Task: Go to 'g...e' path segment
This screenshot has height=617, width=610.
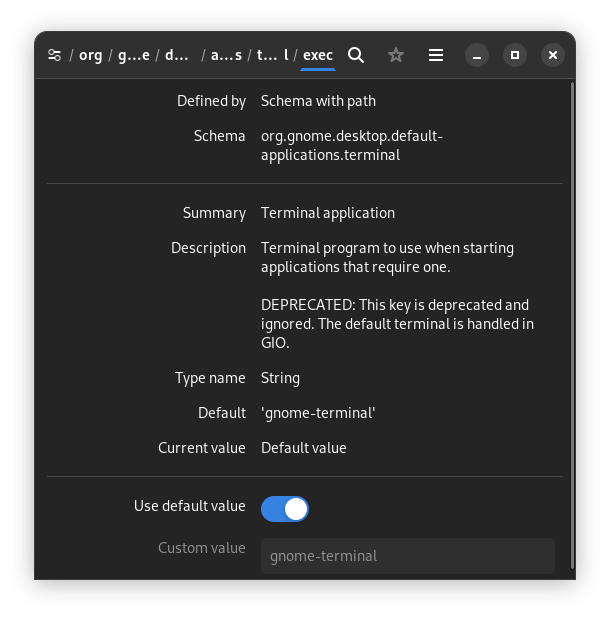Action: pyautogui.click(x=134, y=55)
